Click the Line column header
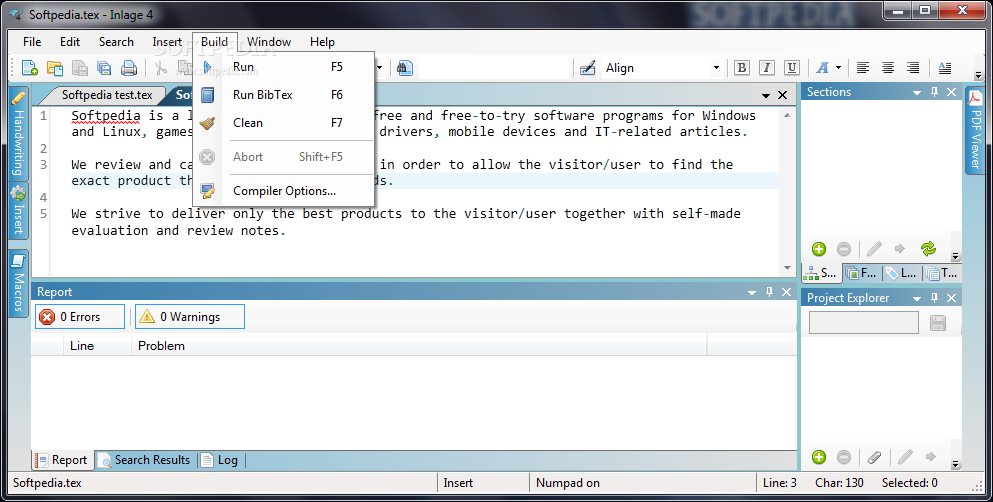This screenshot has width=993, height=502. coord(96,346)
